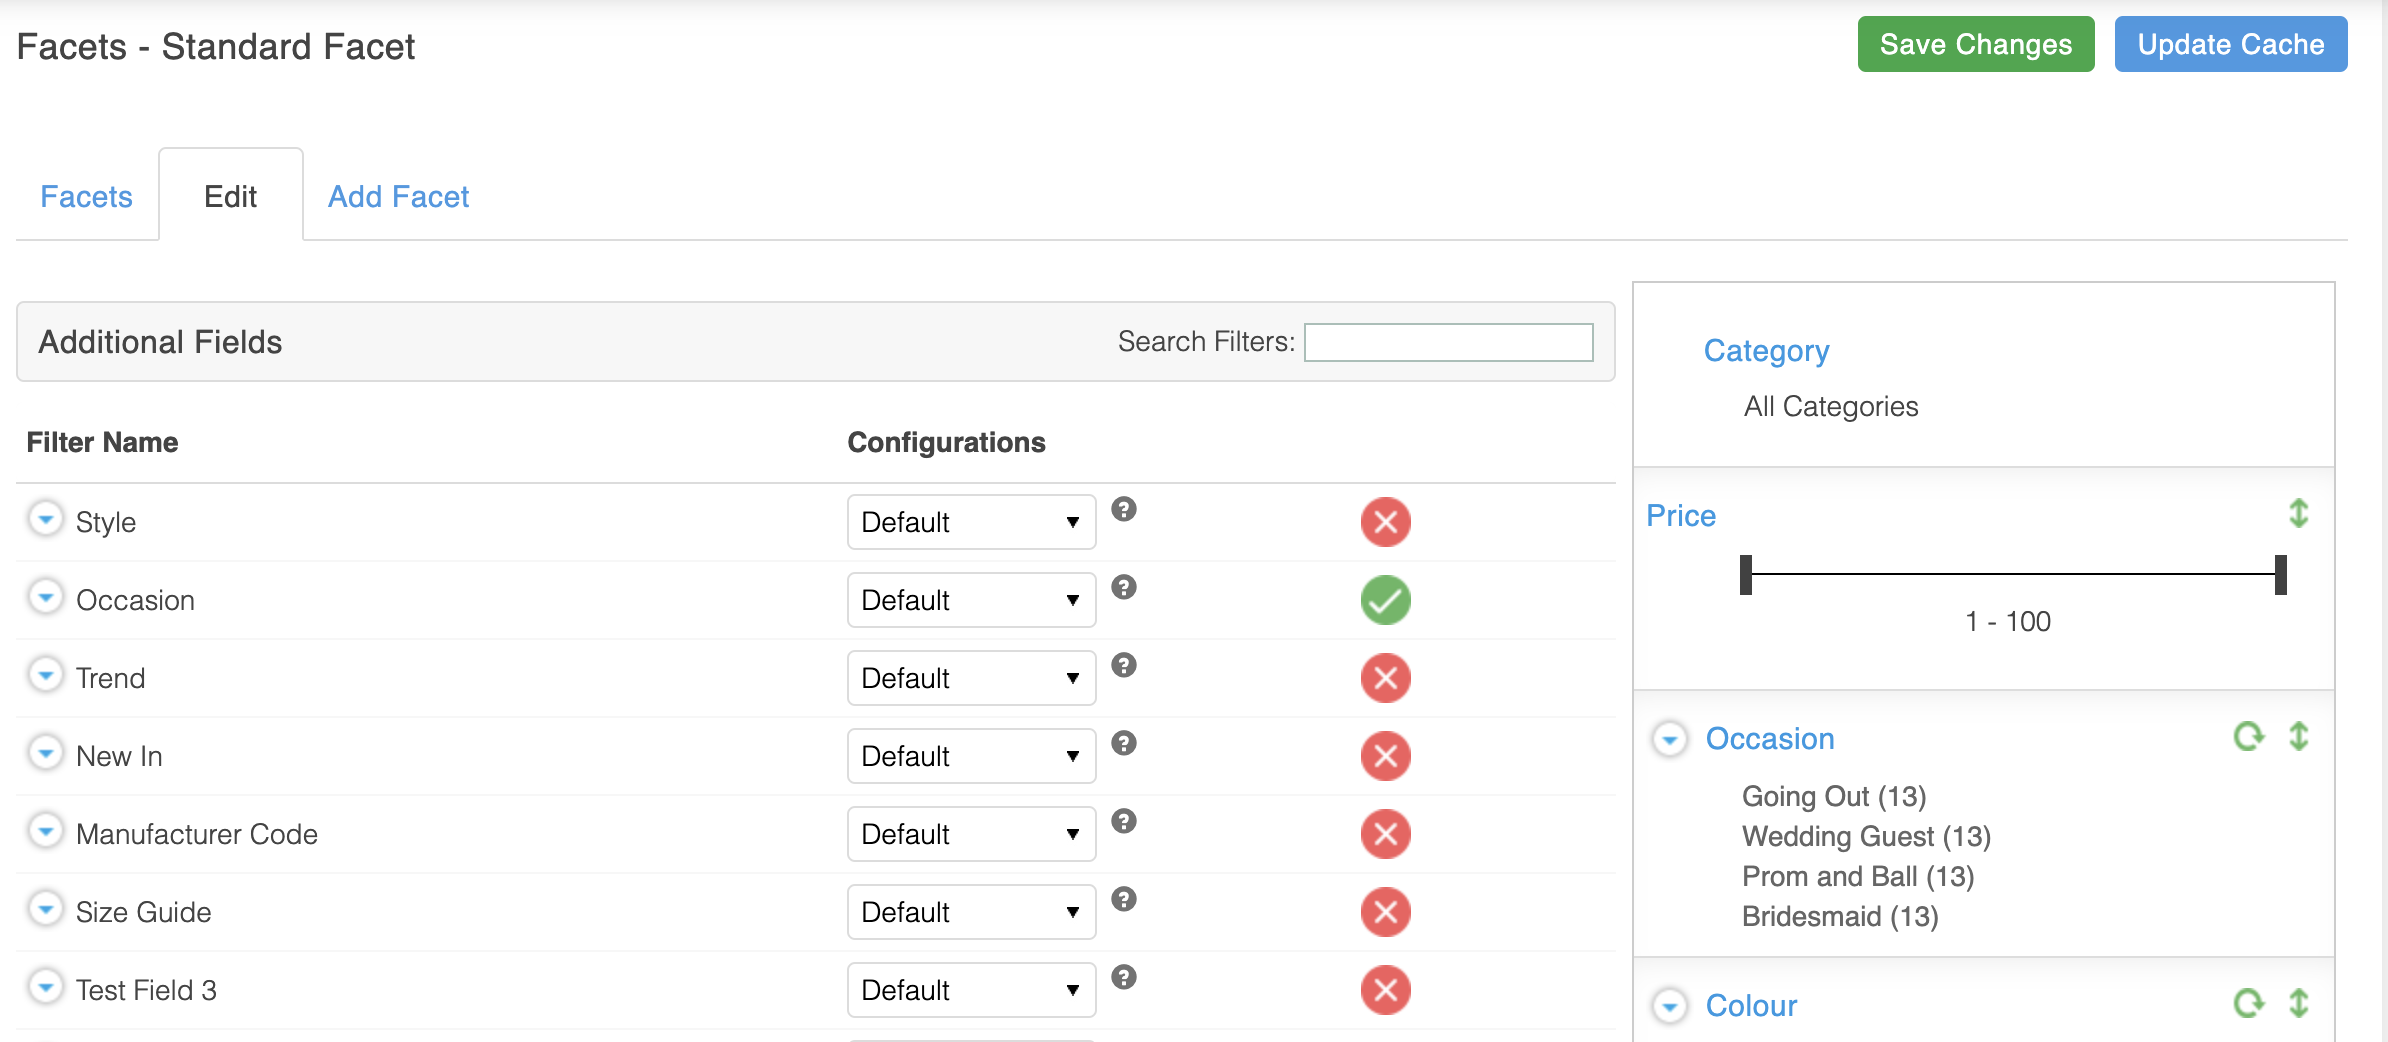Expand the Style filter row
This screenshot has width=2388, height=1042.
pos(45,519)
